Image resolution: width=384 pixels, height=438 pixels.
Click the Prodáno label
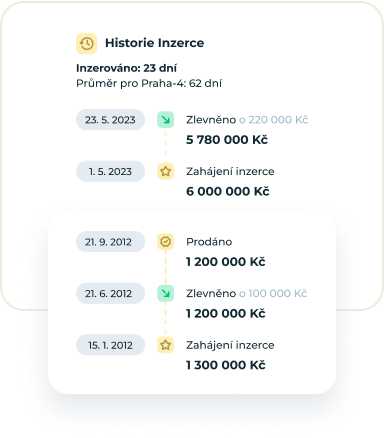(209, 242)
